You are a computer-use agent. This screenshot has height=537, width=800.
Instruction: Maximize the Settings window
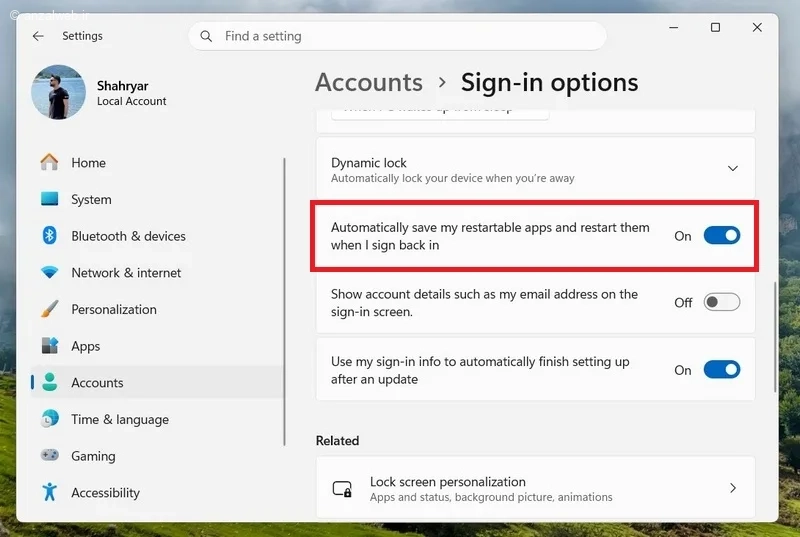coord(715,28)
